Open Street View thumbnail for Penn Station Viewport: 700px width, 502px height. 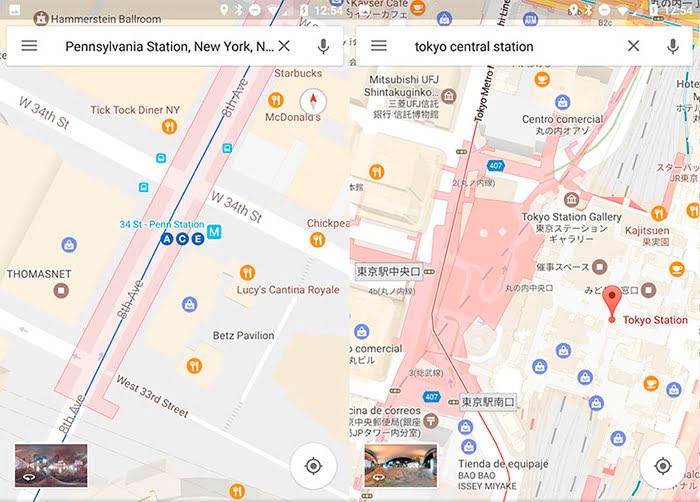51,465
